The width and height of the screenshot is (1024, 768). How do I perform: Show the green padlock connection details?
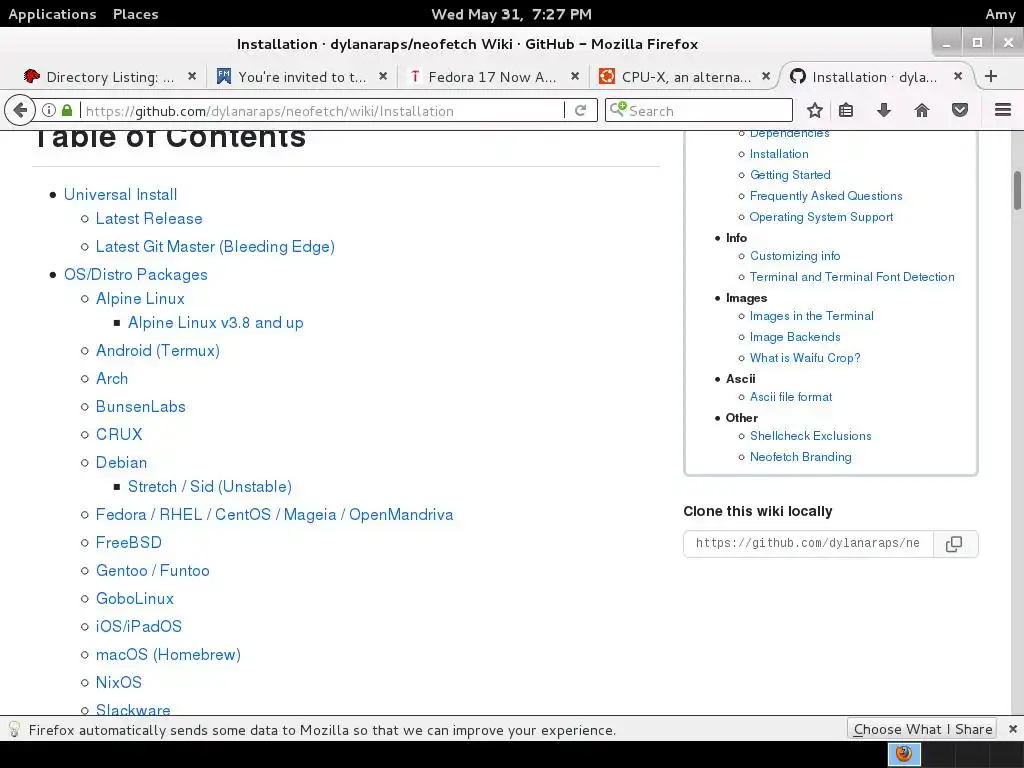(67, 110)
